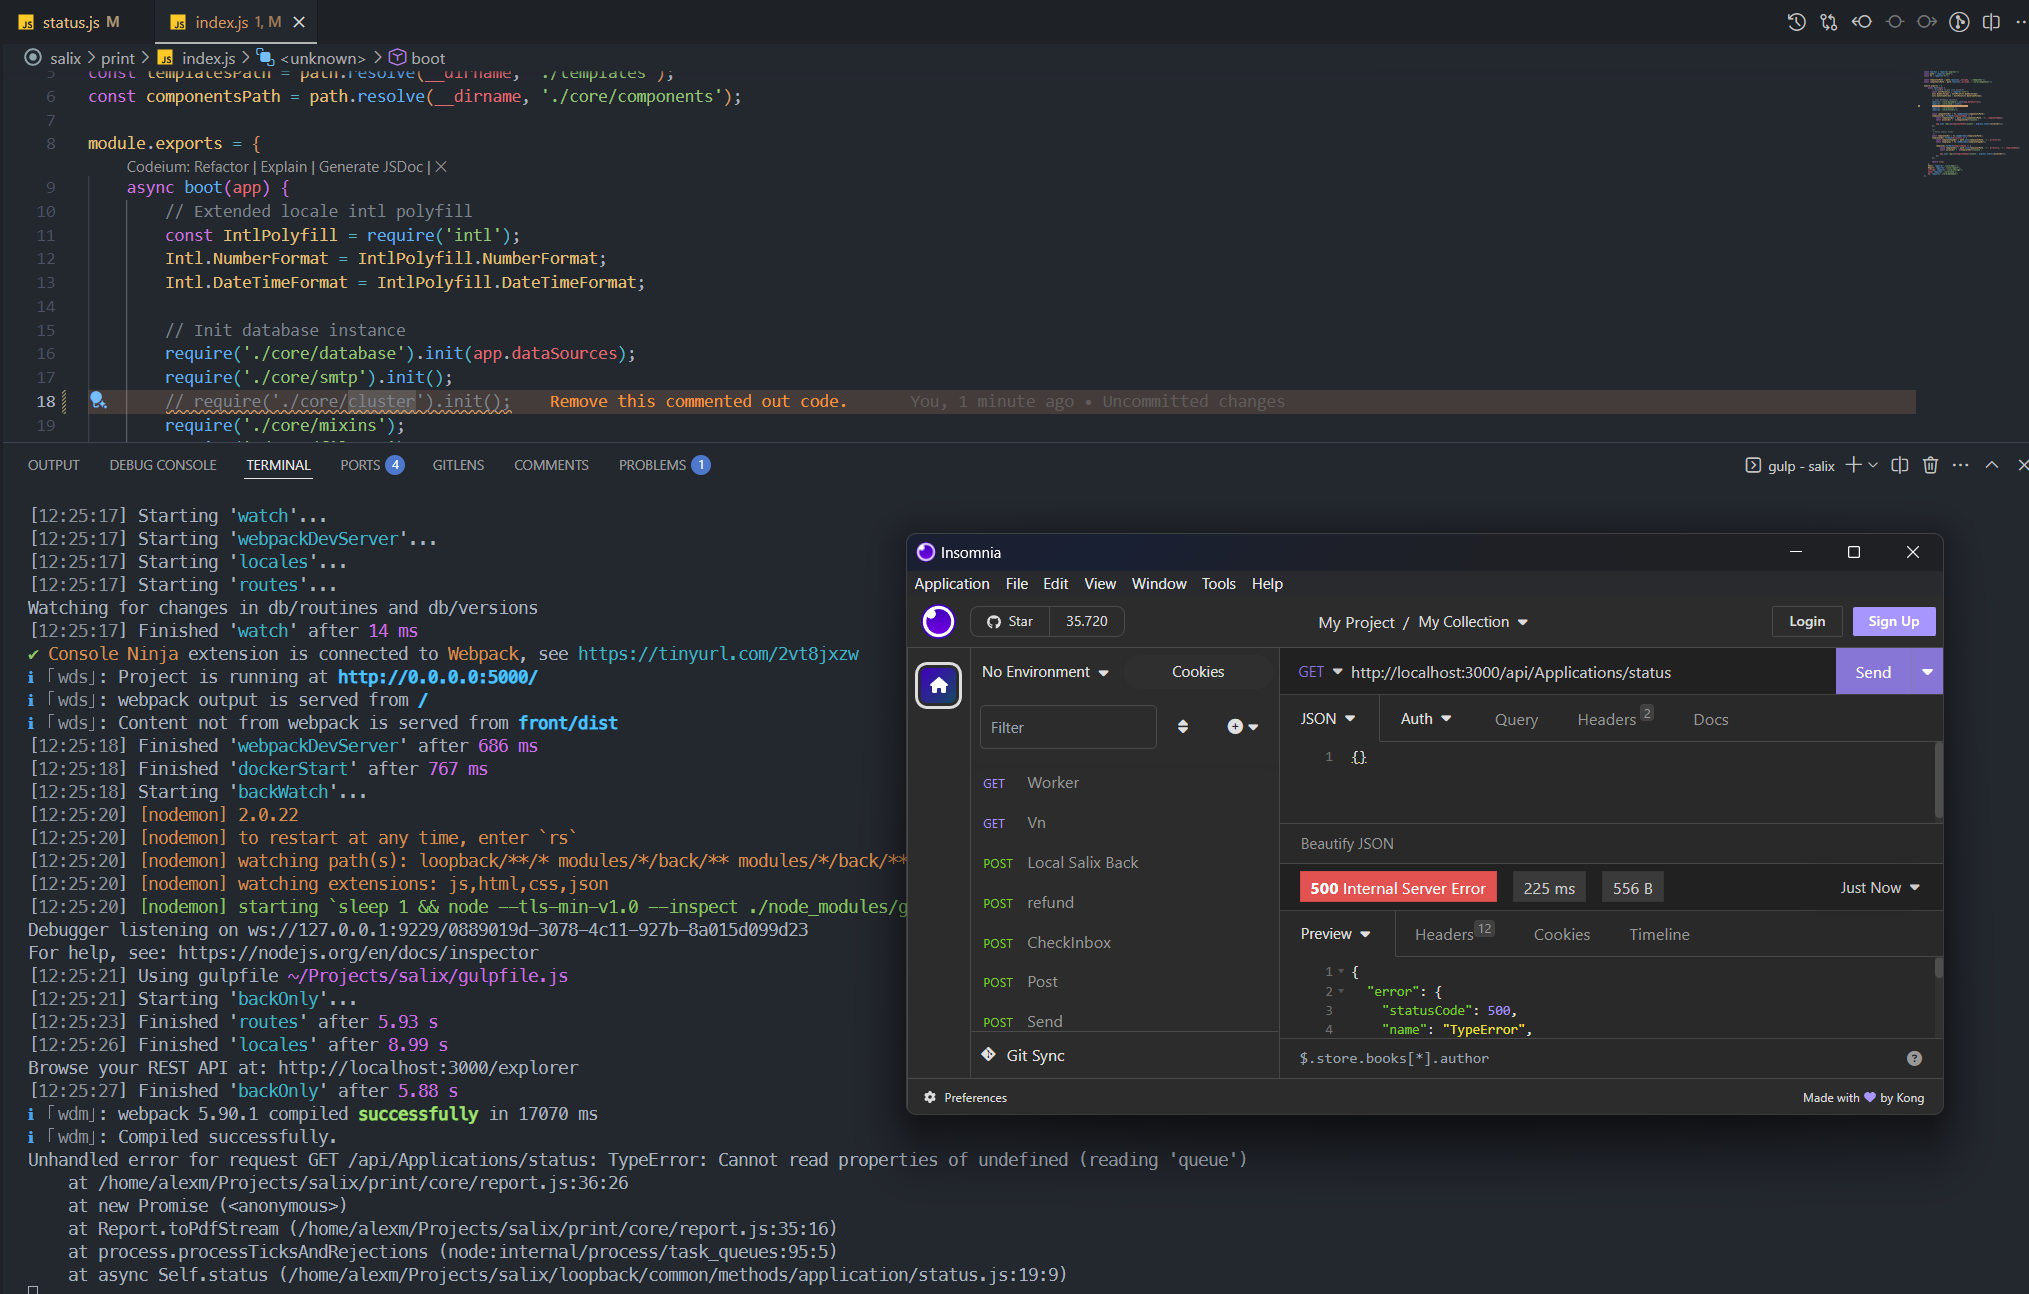Focus the request Filter input
The image size is (2029, 1294).
pos(1067,727)
